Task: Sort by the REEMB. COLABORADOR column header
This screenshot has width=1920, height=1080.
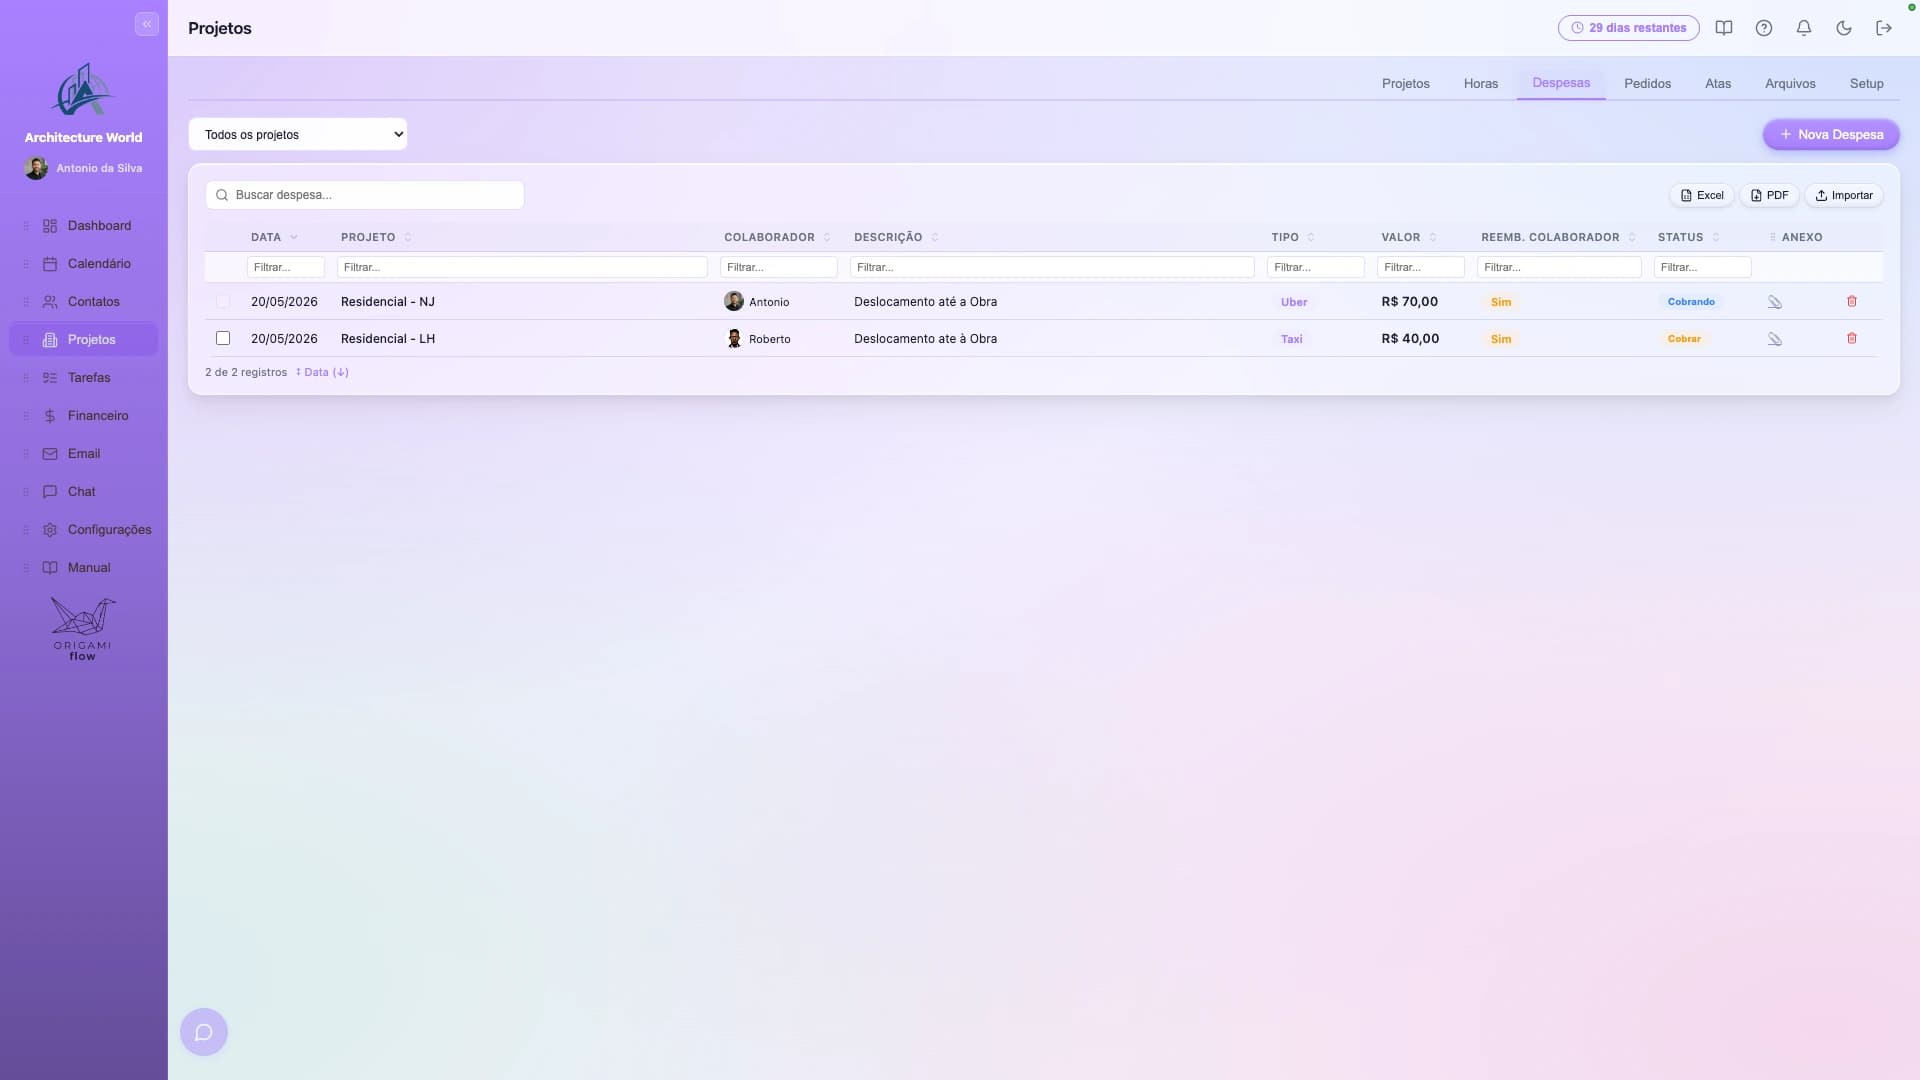Action: pos(1558,237)
